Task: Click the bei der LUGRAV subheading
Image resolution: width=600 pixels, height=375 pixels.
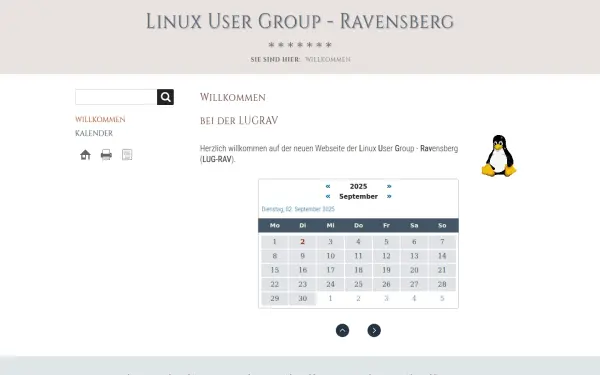Action: click(x=239, y=121)
